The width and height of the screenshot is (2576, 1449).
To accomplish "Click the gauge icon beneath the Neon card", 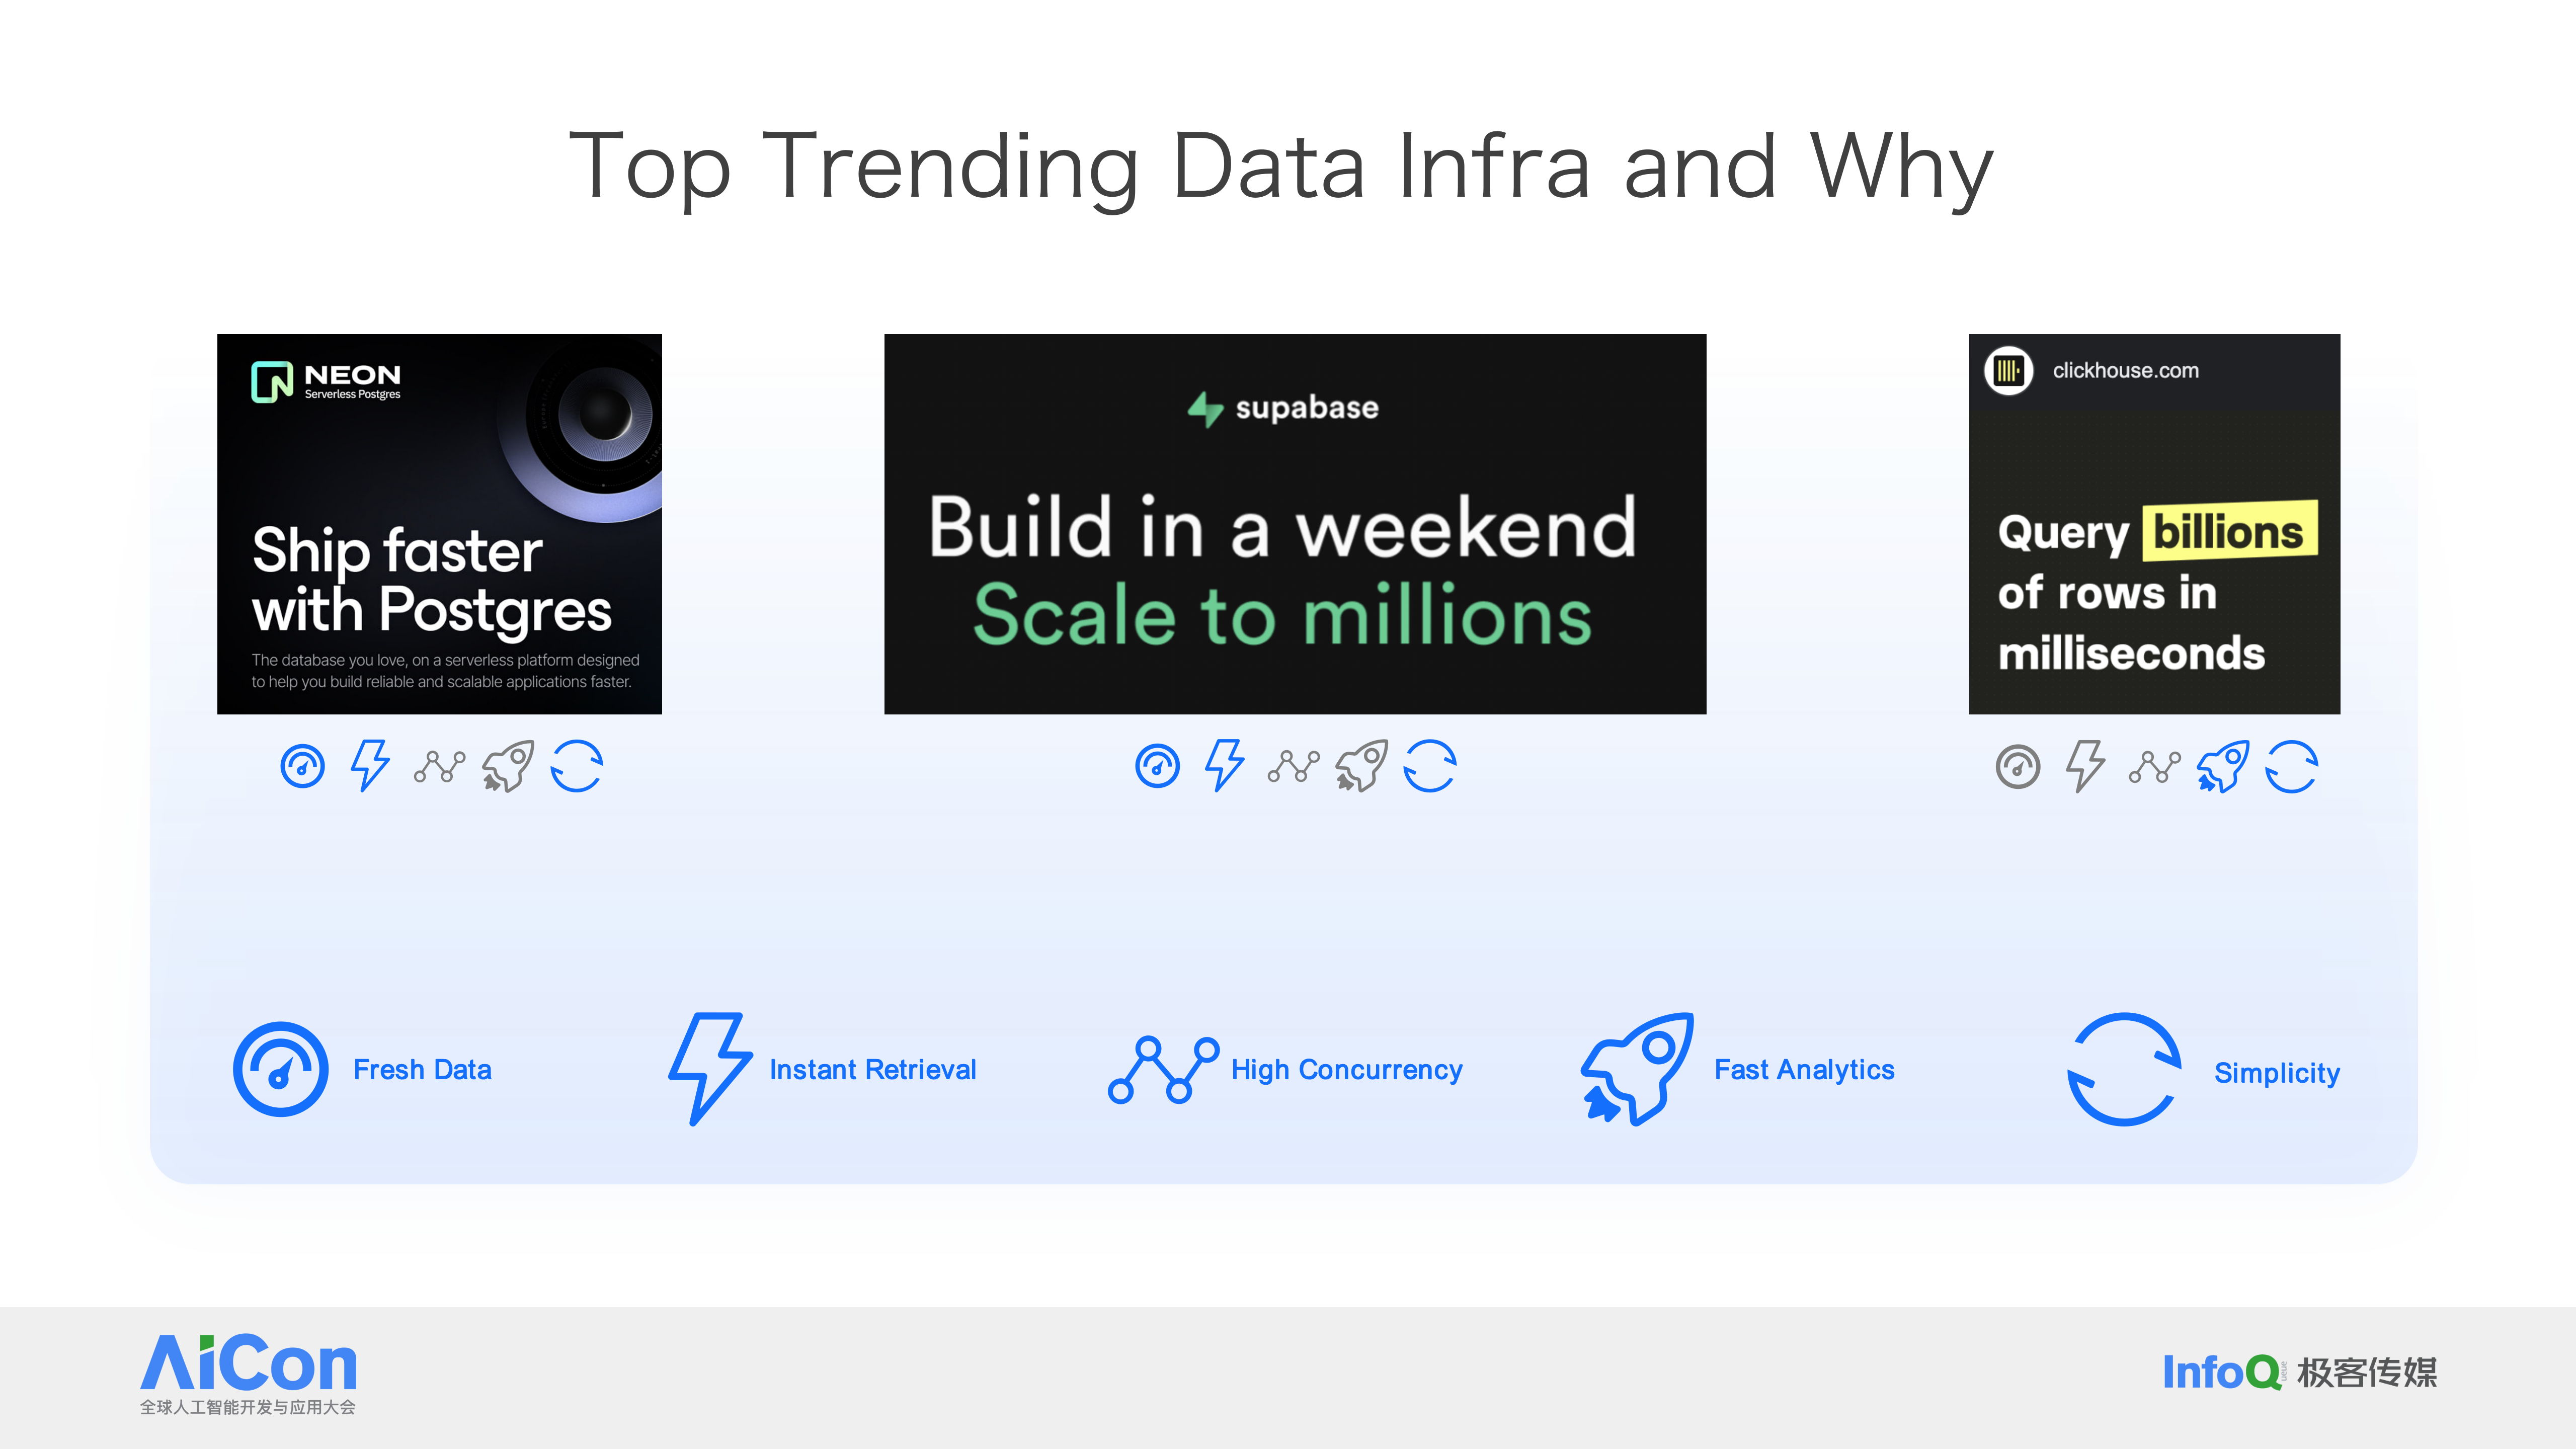I will pos(302,767).
